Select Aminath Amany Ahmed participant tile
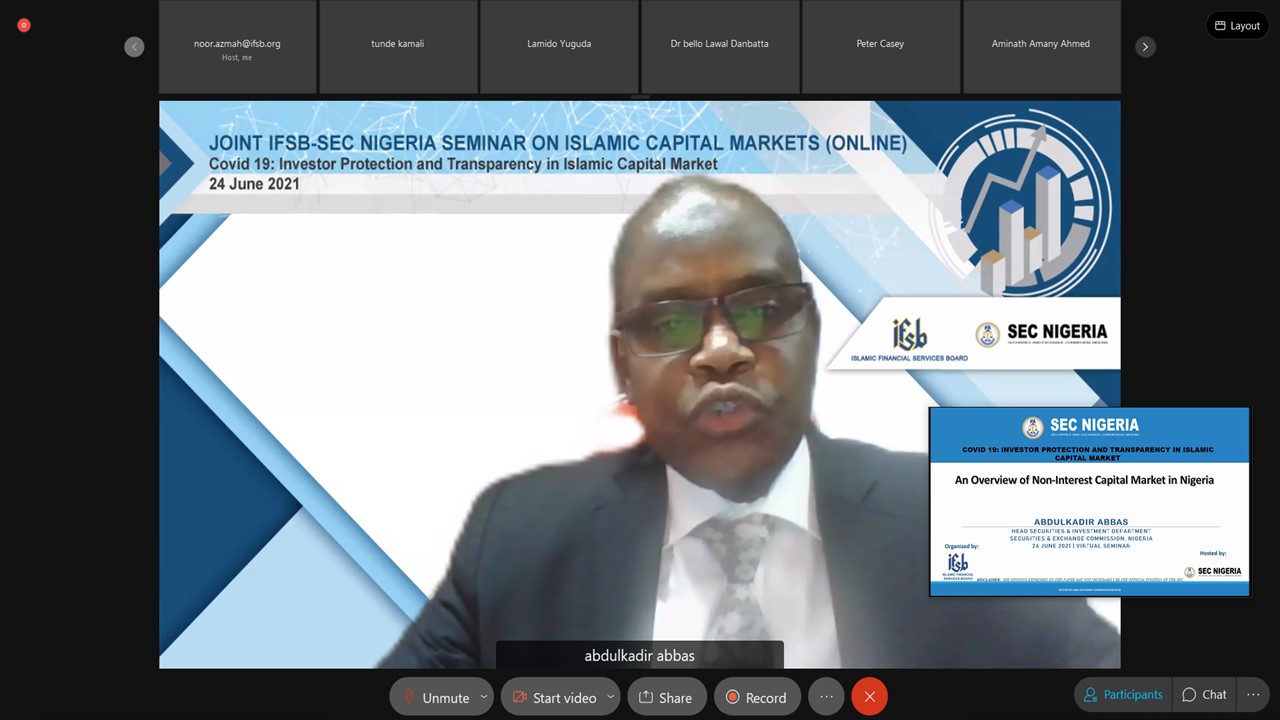Viewport: 1280px width, 720px height. [x=1041, y=47]
